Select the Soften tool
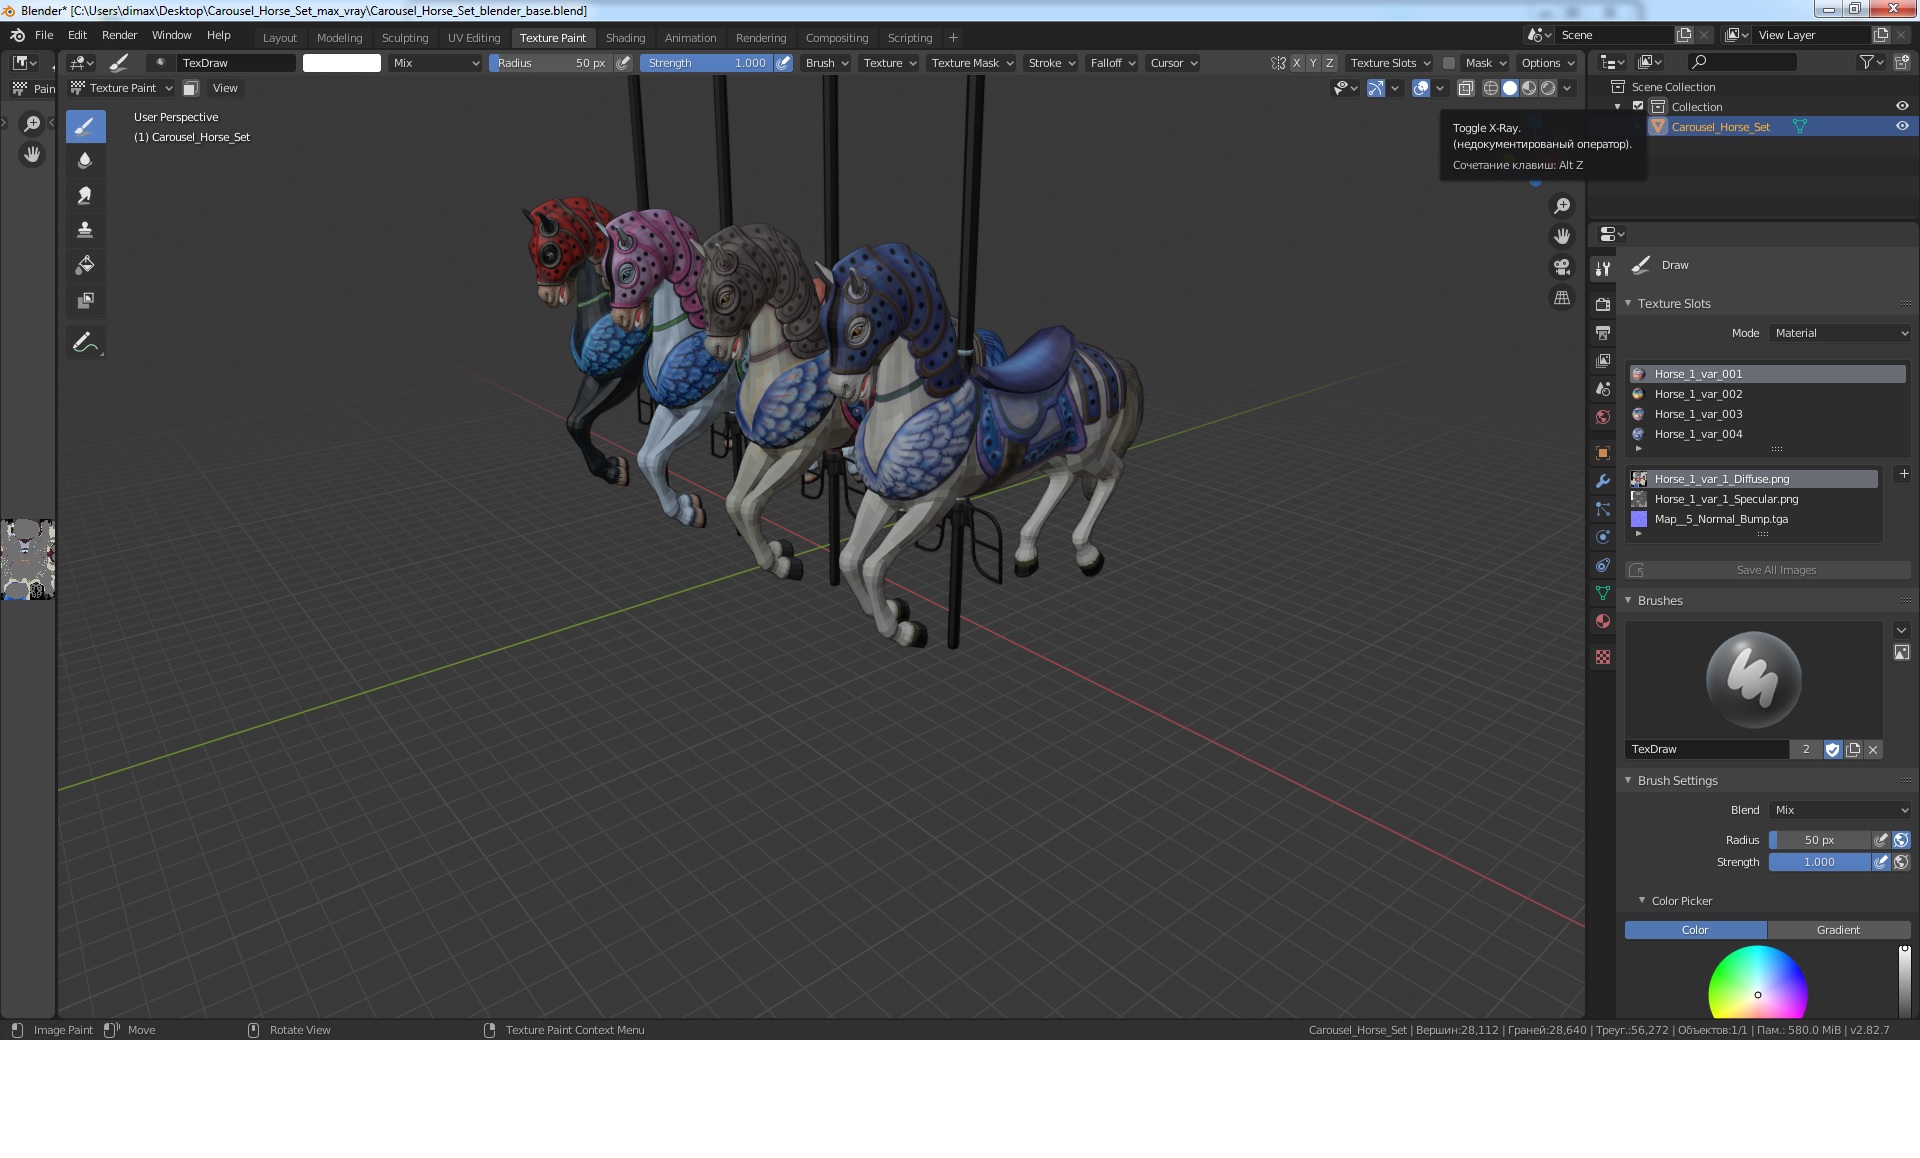Screen dimensions: 1920x1158 tap(86, 160)
